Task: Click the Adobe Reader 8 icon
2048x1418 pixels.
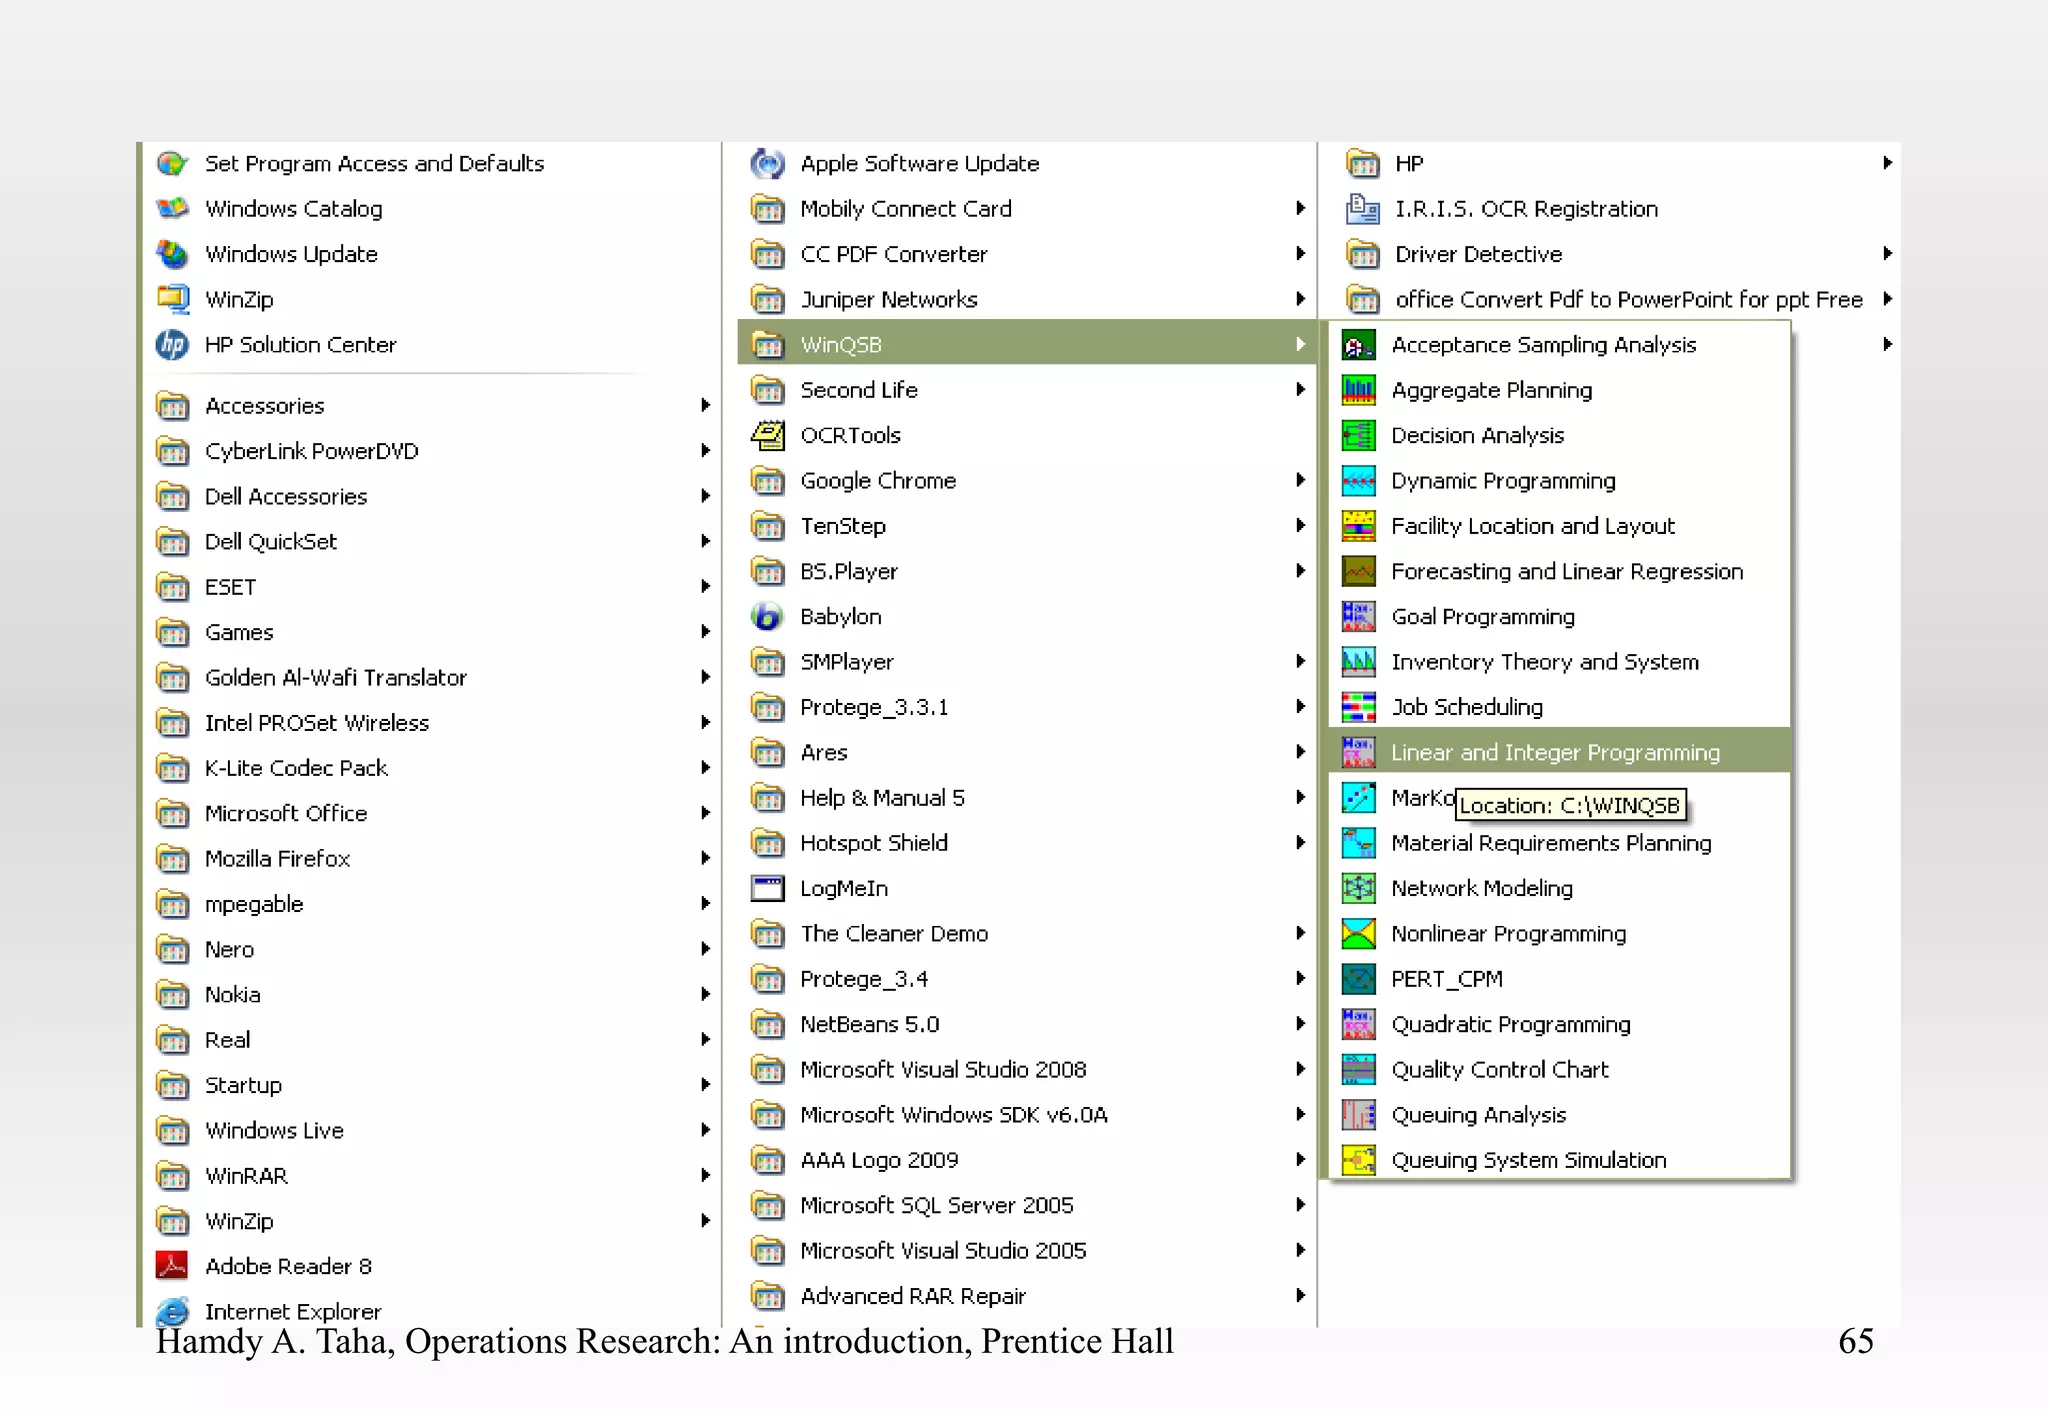Action: point(172,1266)
